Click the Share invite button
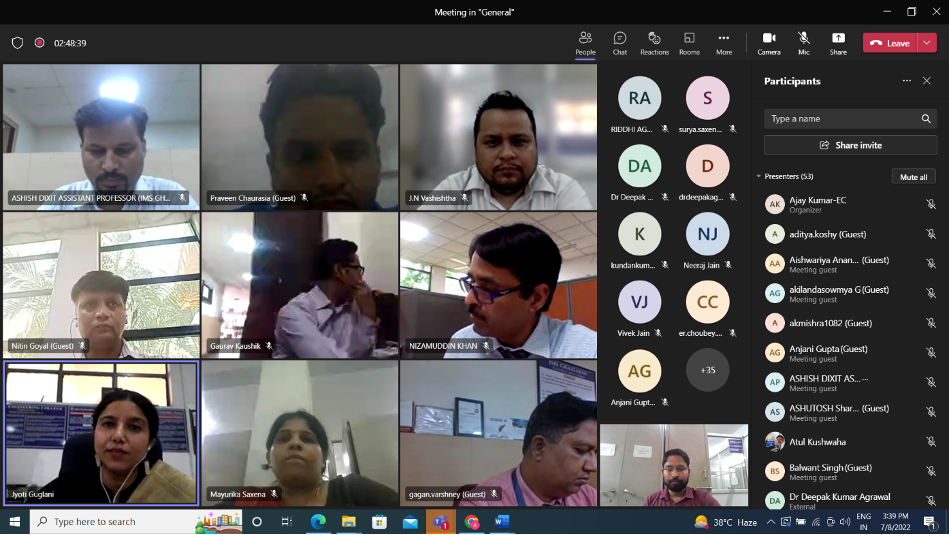This screenshot has width=949, height=535. coord(850,145)
